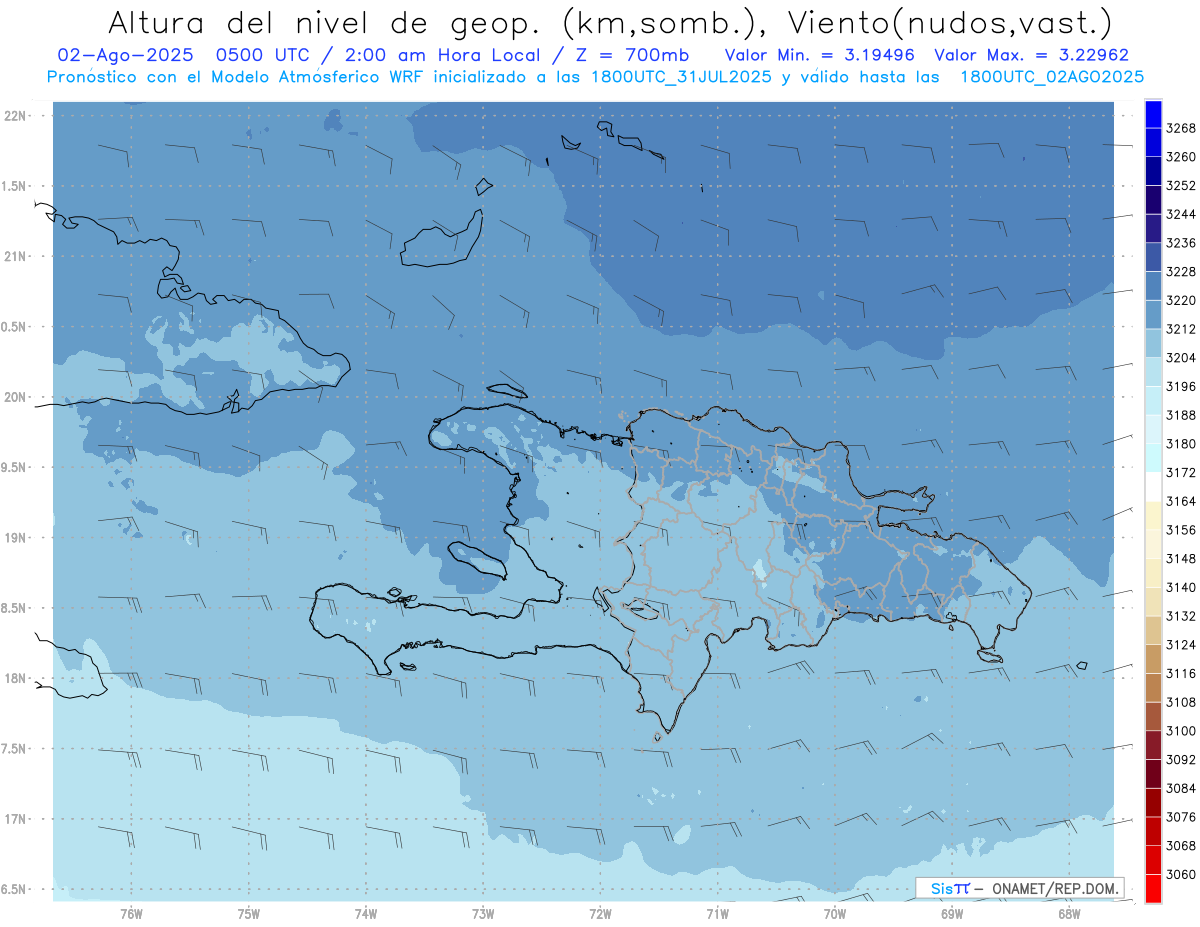Image resolution: width=1200 pixels, height=927 pixels.
Task: Click the '71W' longitude label
Action: 717,914
